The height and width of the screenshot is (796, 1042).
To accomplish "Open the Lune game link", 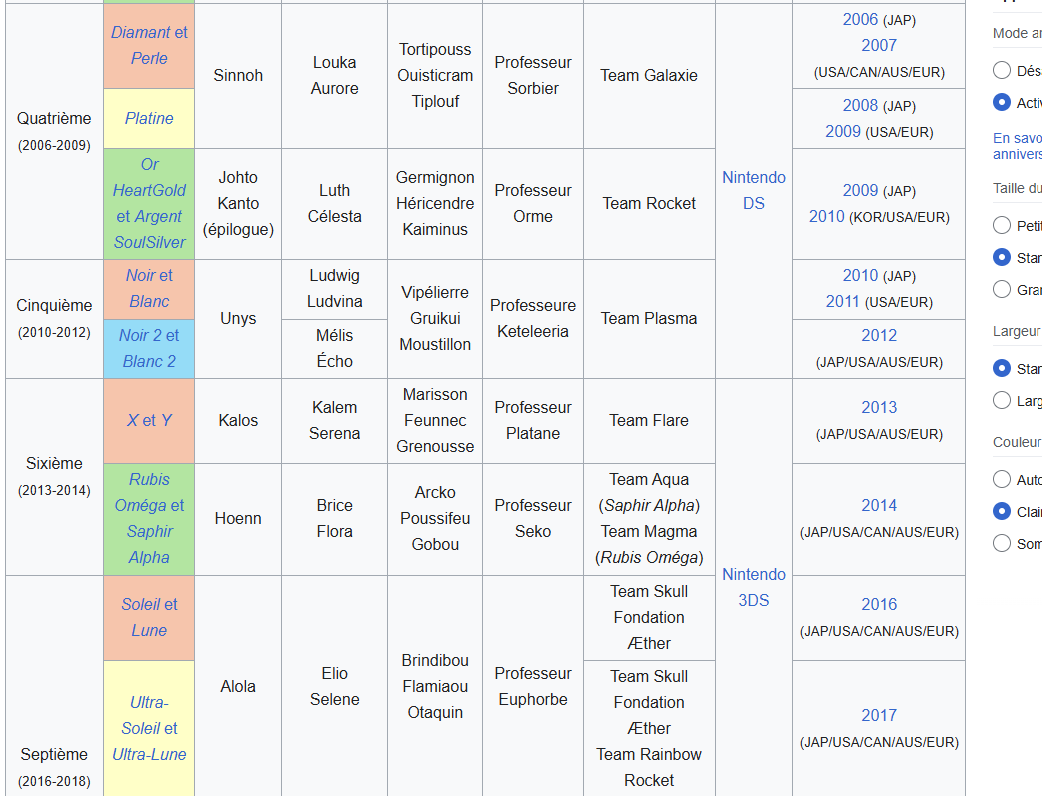I will (x=149, y=631).
